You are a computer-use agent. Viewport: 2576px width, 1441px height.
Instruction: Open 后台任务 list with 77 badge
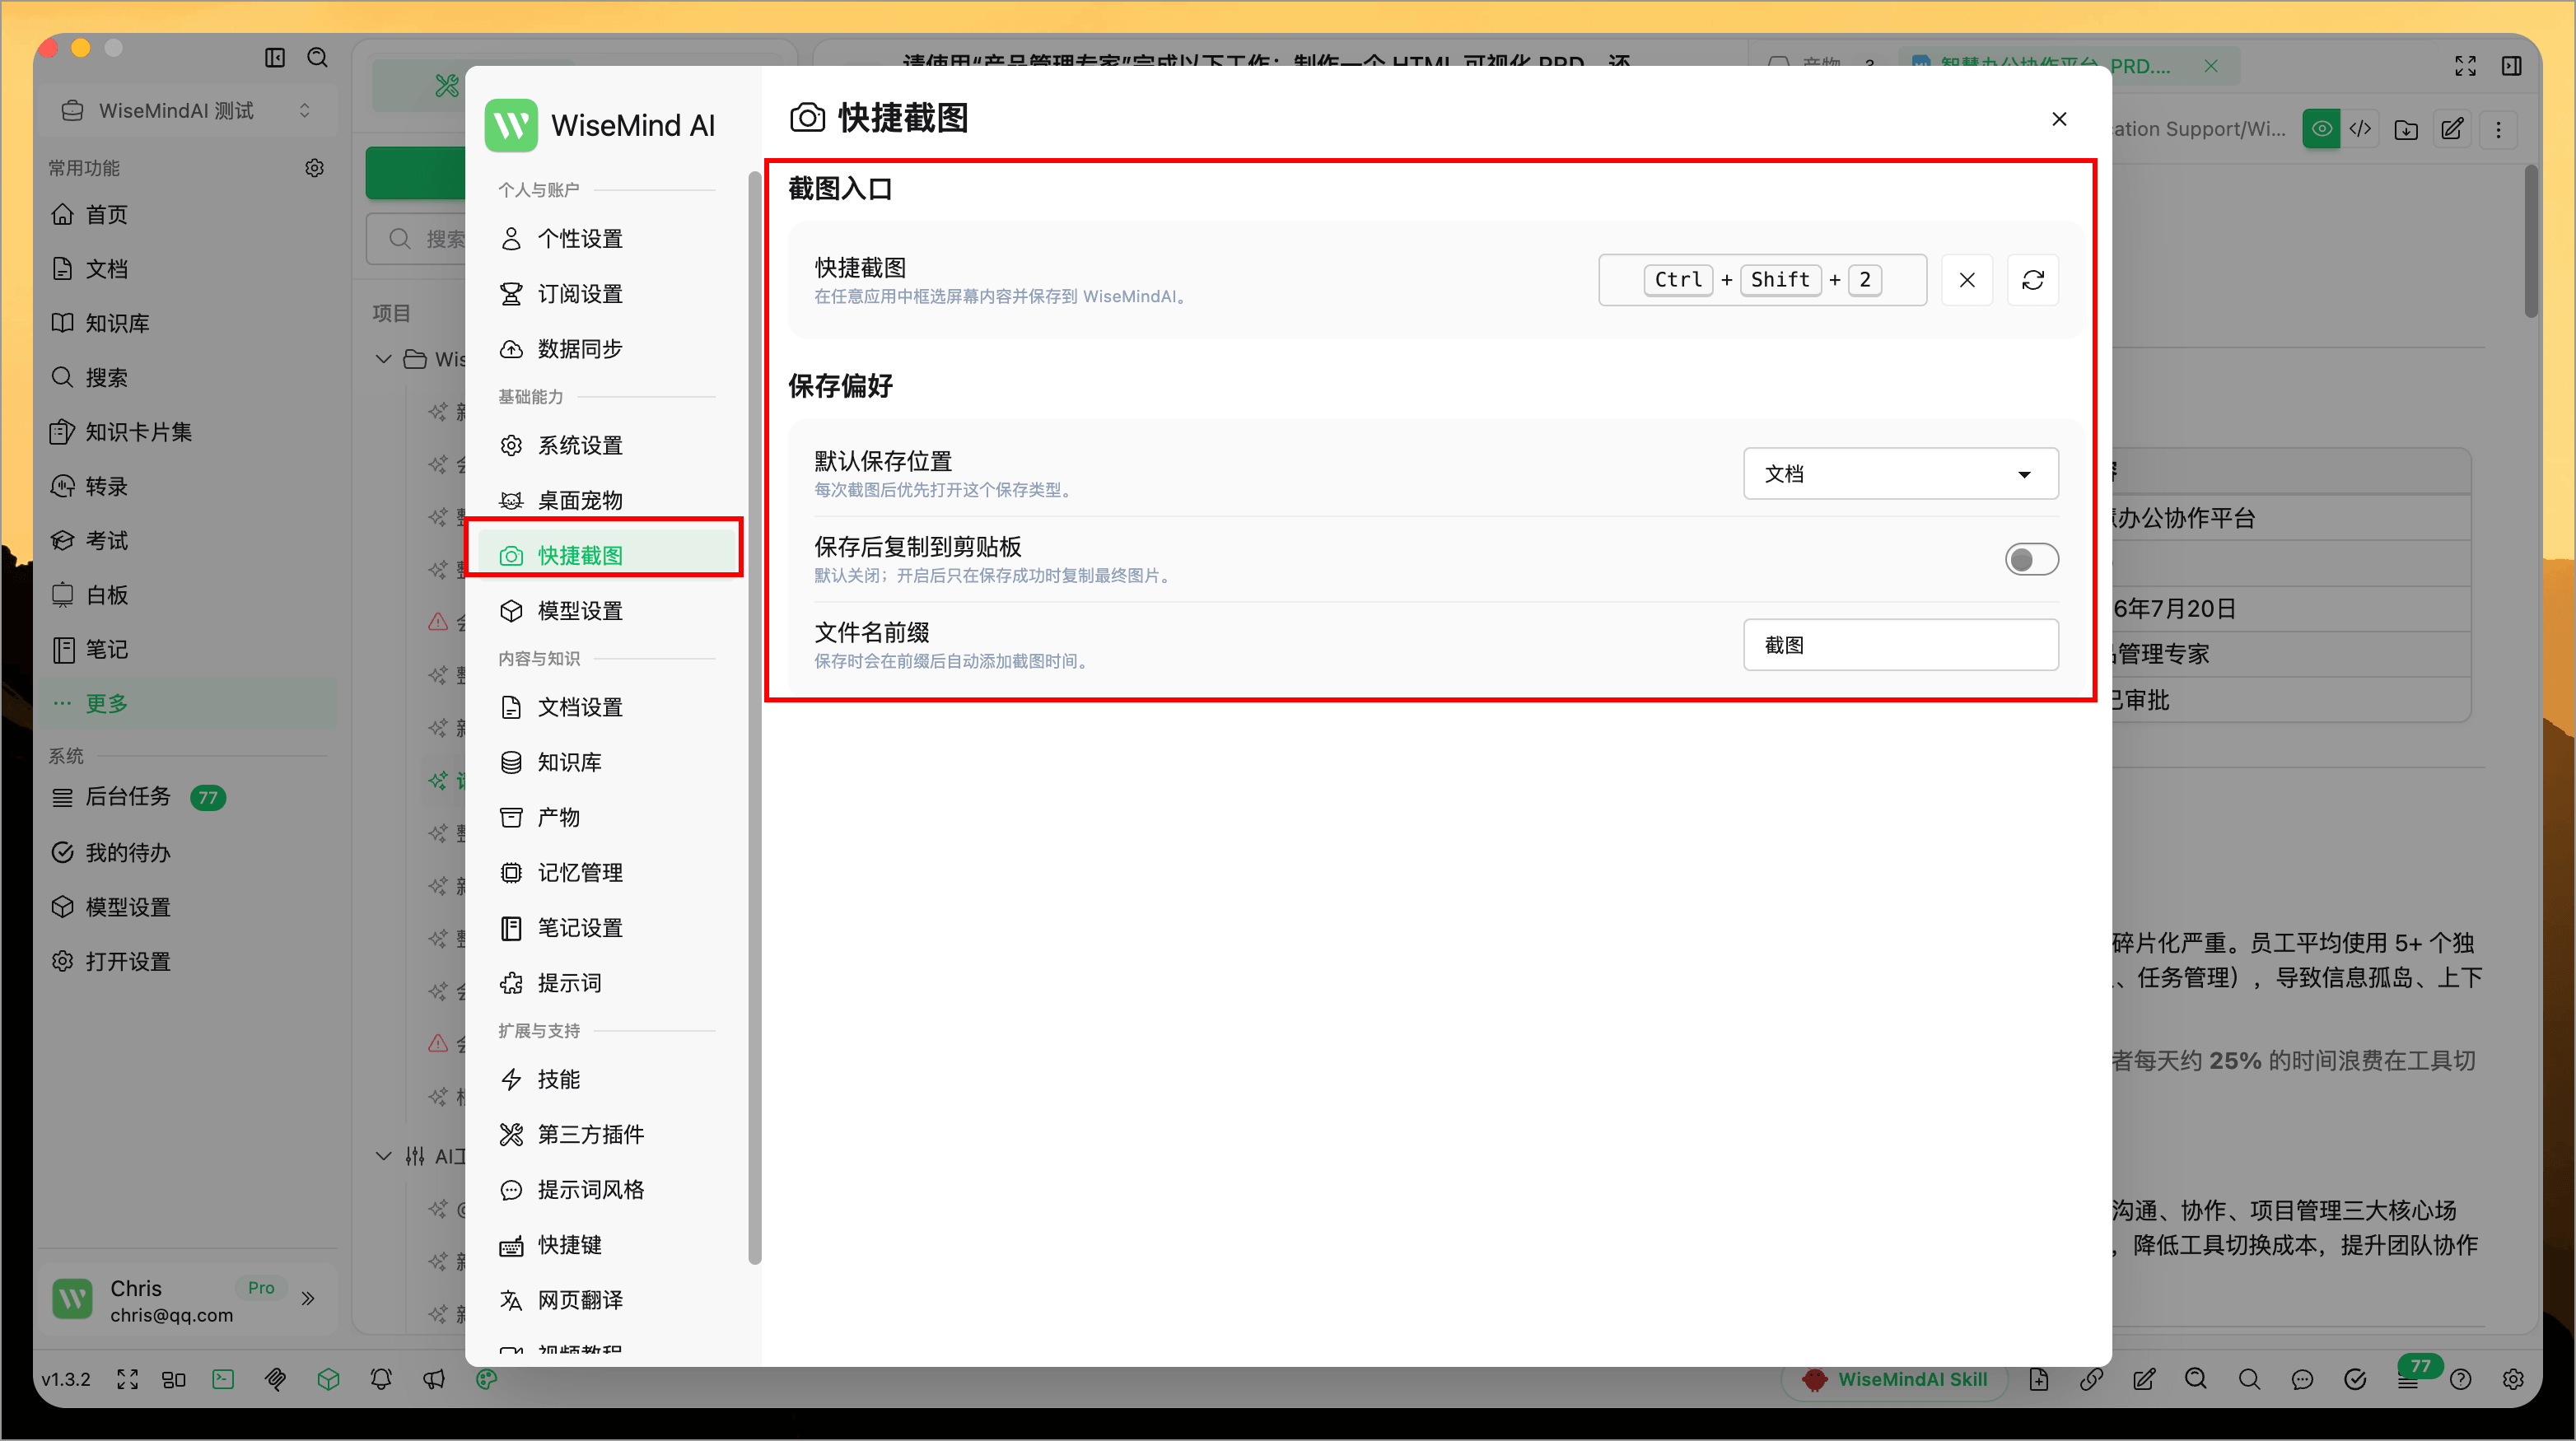click(188, 797)
